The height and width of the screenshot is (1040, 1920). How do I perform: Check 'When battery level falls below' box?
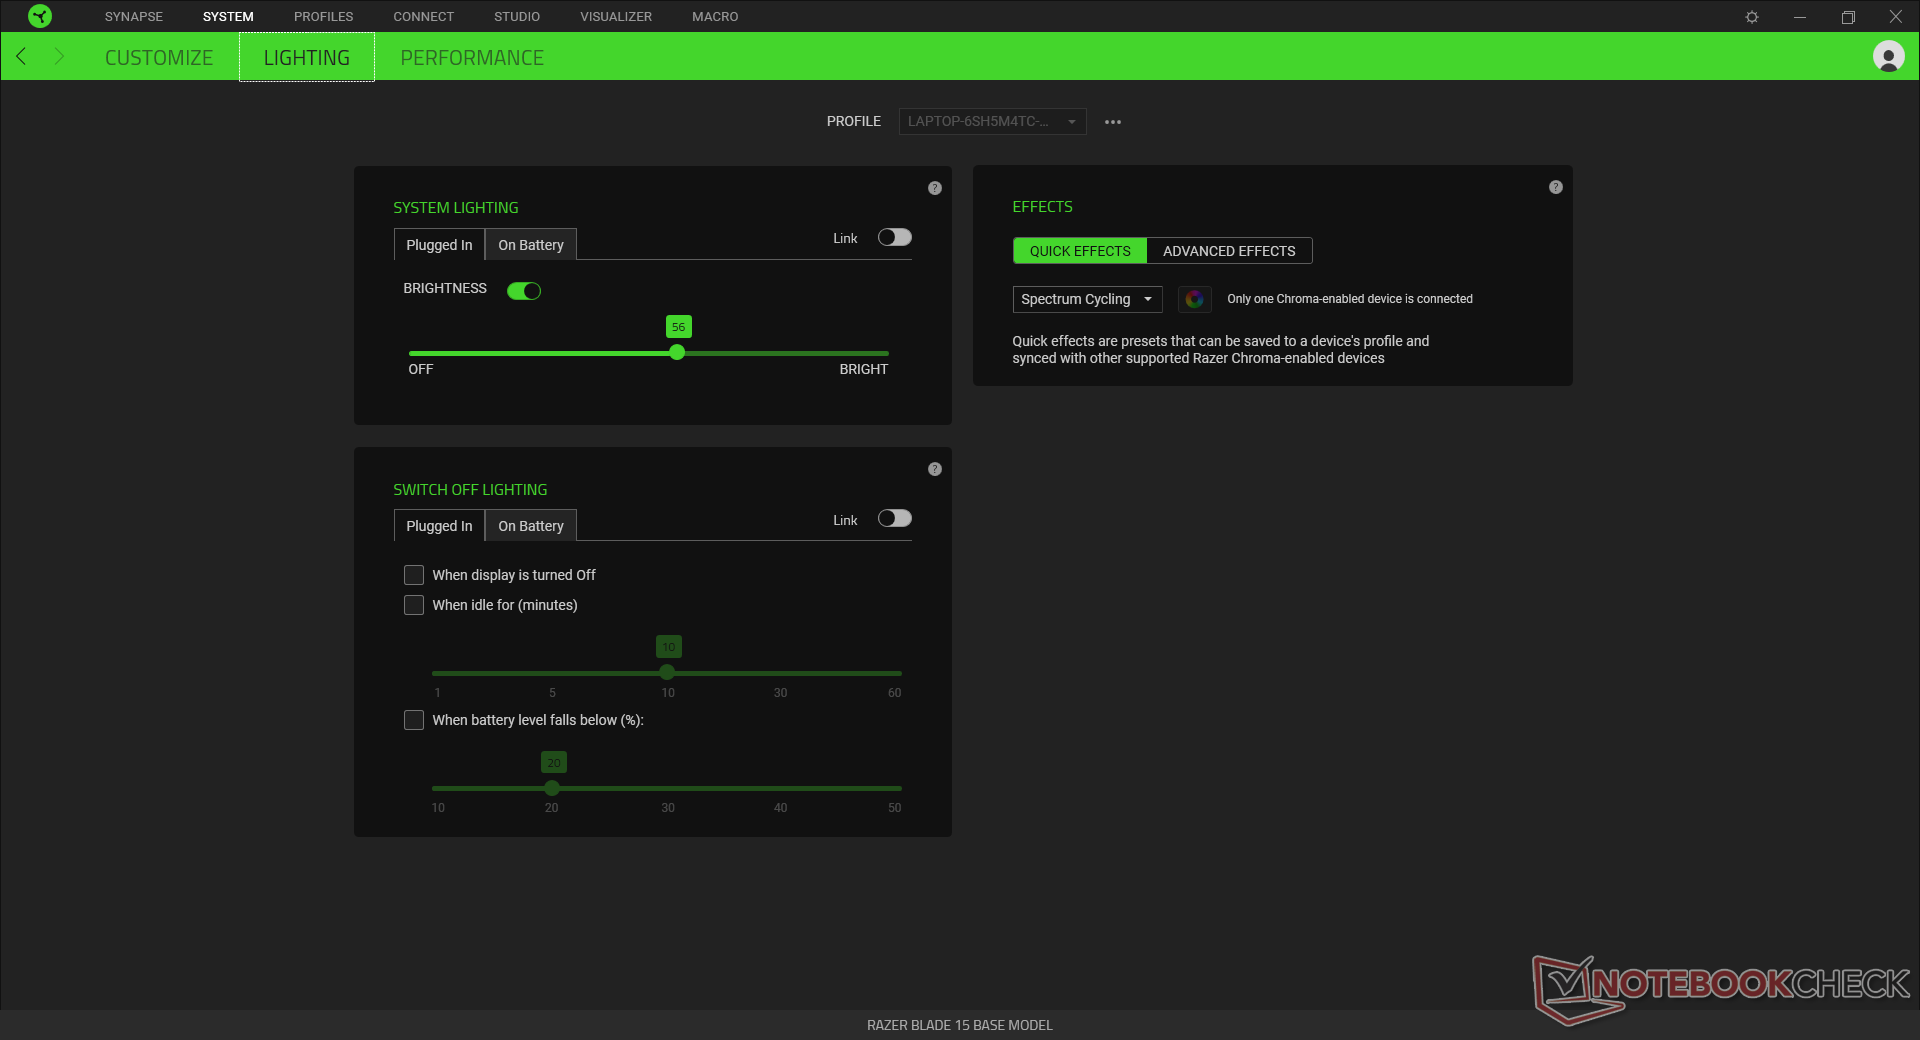414,720
